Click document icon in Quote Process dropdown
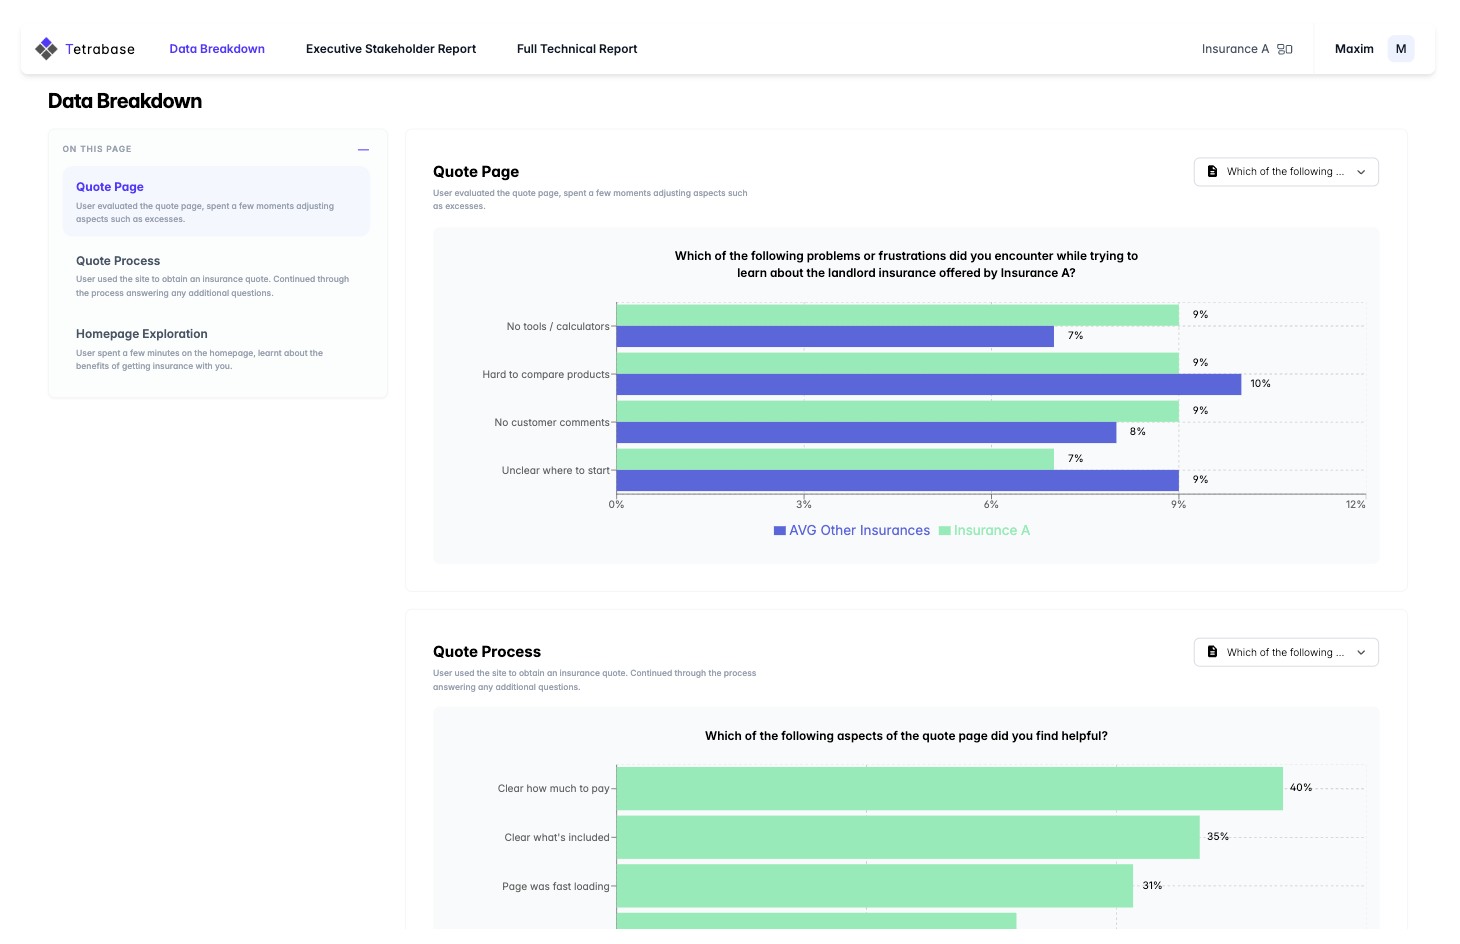1460x944 pixels. click(x=1212, y=652)
